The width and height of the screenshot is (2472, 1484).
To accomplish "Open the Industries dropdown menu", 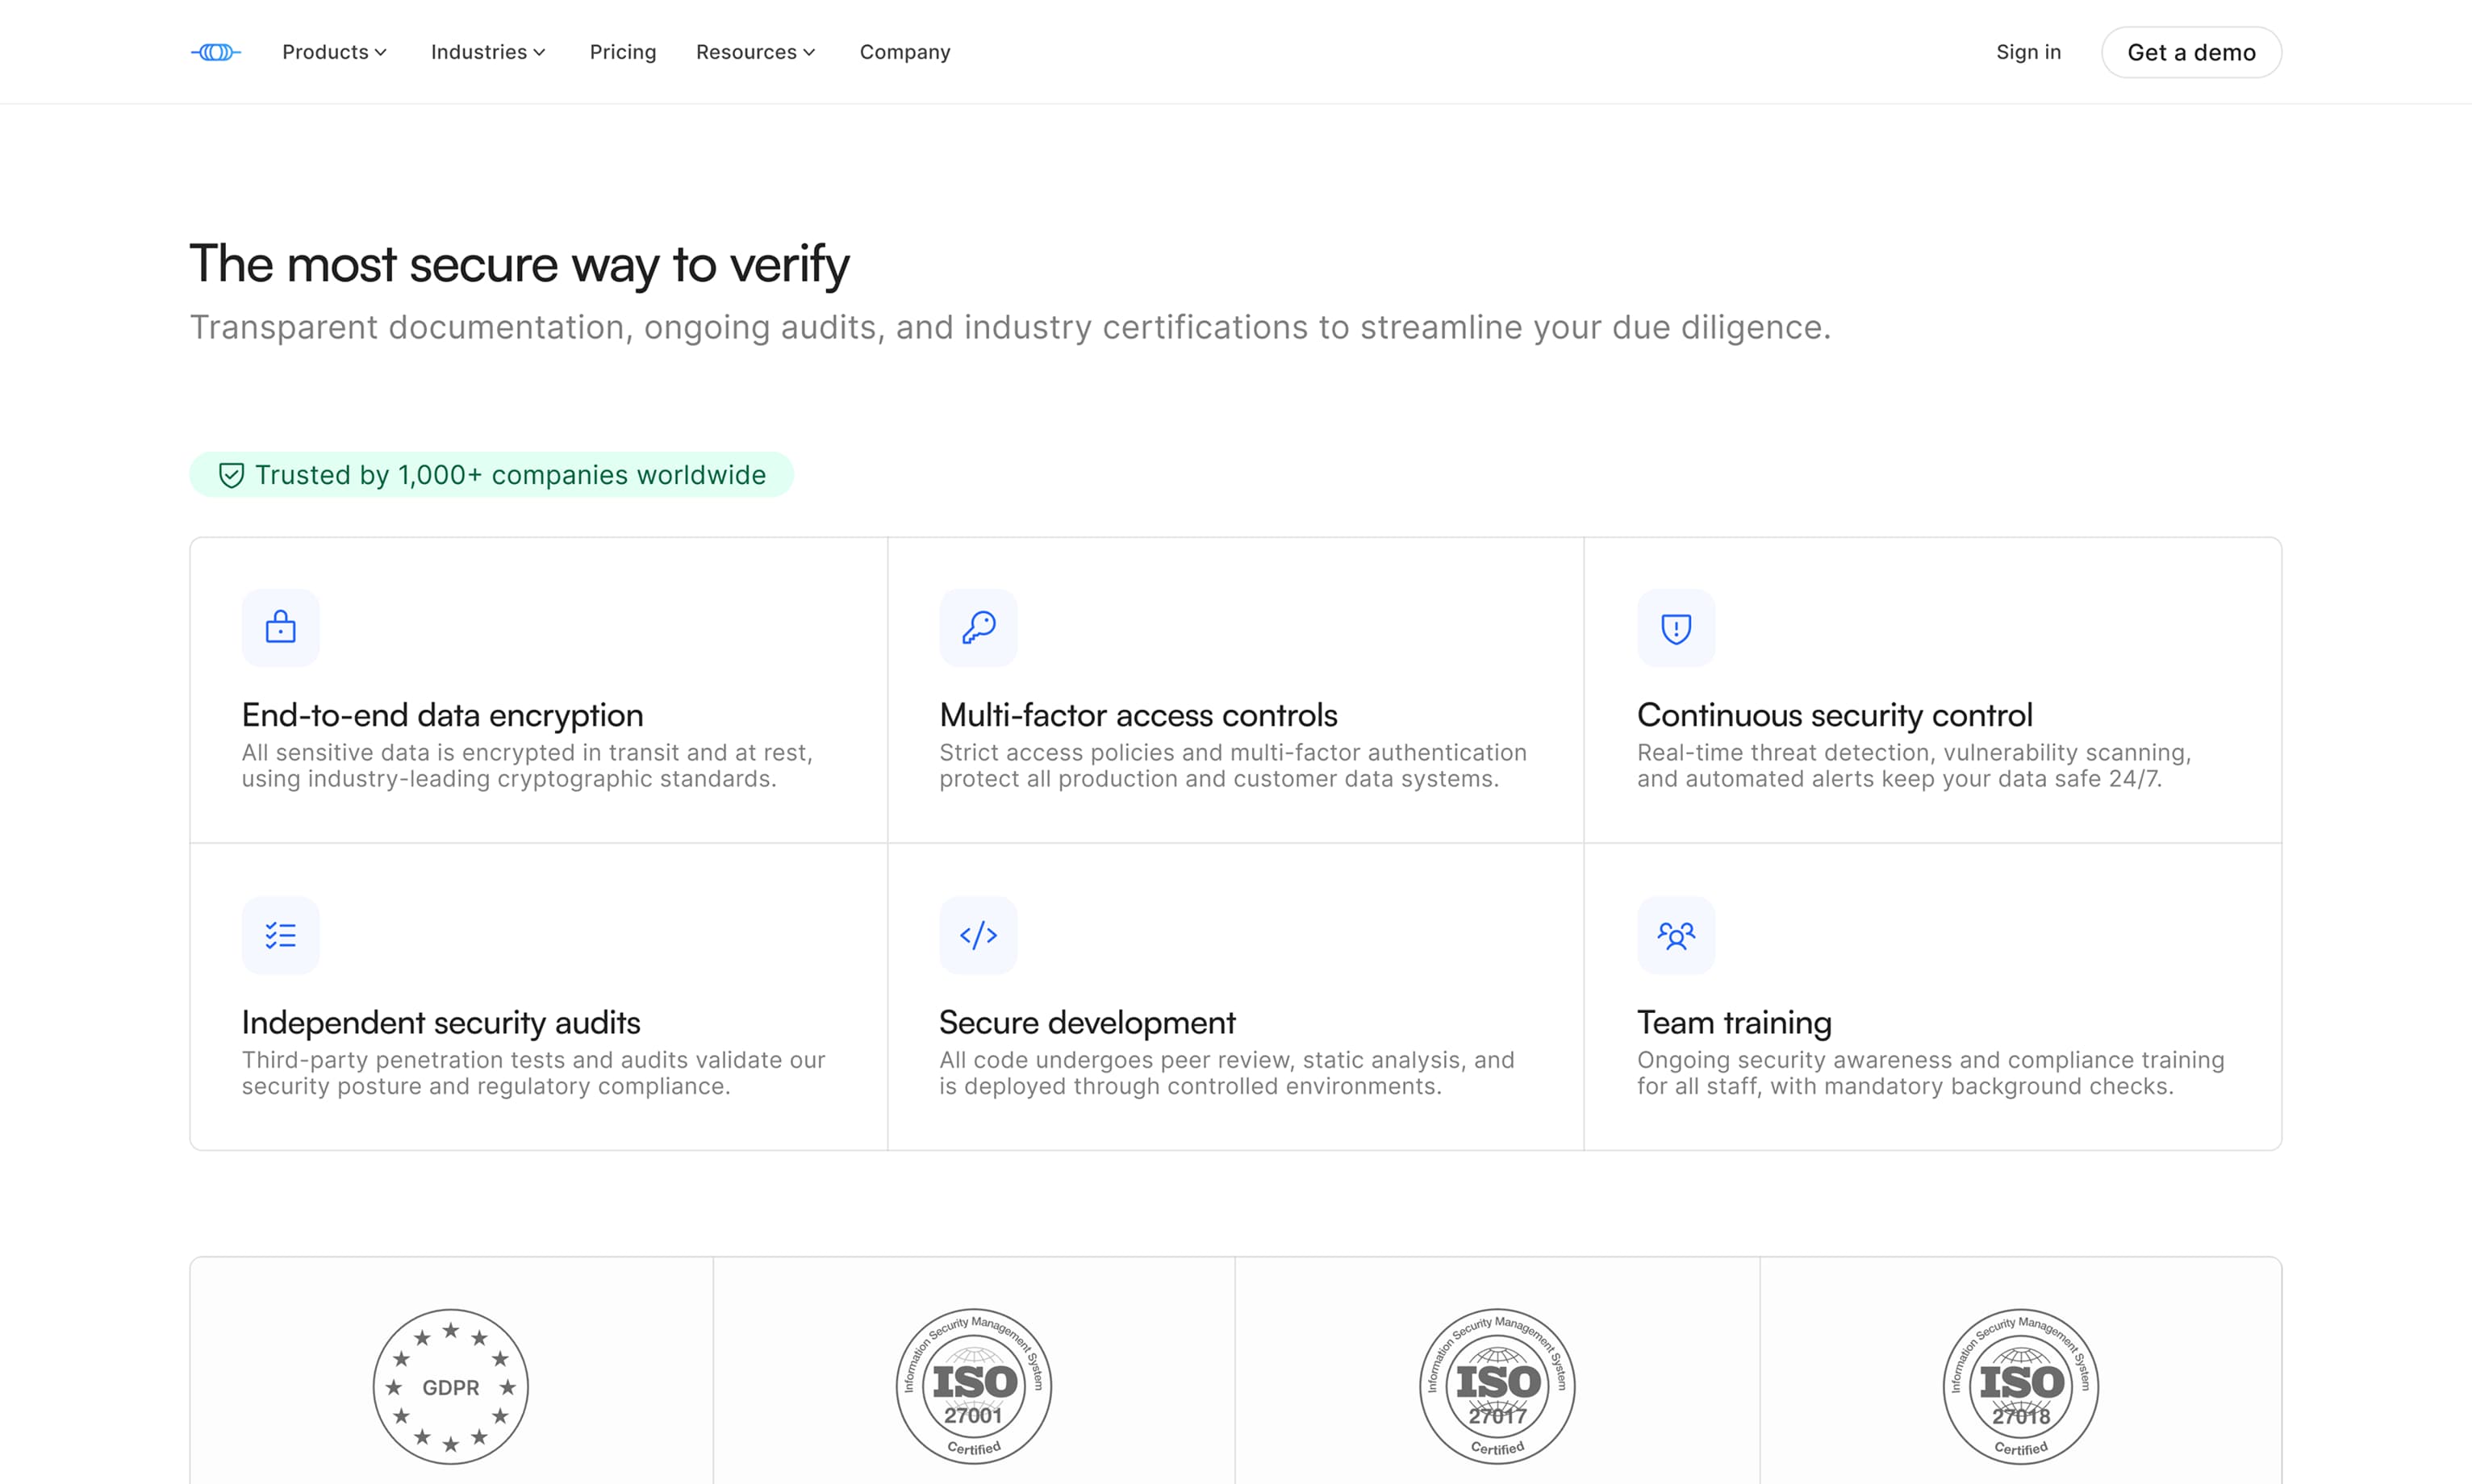I will [488, 52].
